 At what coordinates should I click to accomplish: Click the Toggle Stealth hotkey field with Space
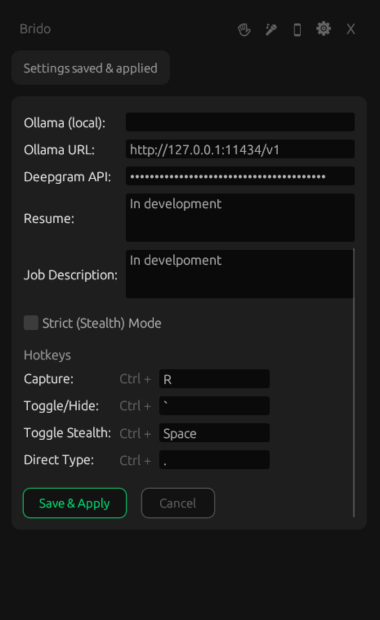(x=214, y=433)
